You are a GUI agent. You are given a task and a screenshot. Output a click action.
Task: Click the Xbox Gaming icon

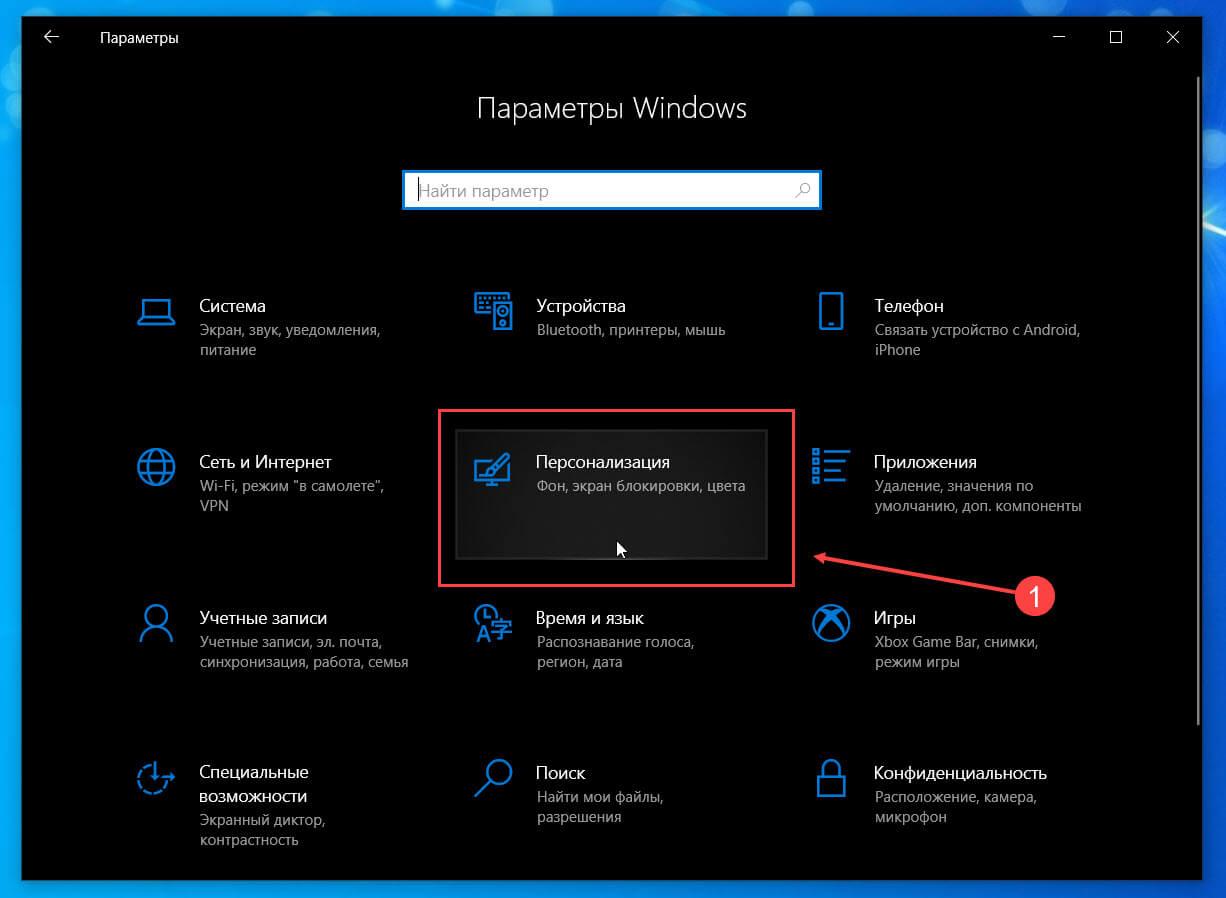[x=831, y=623]
